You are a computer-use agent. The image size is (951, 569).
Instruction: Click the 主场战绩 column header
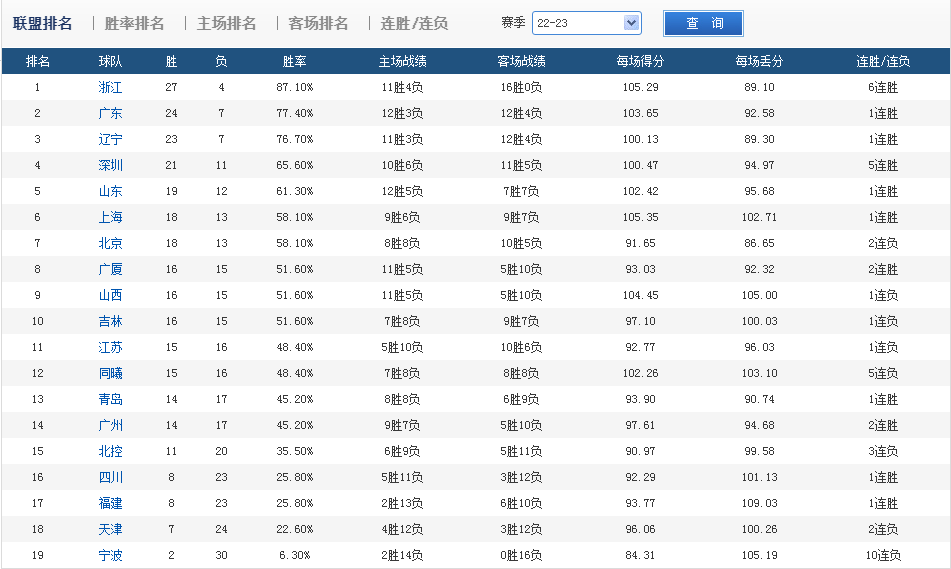tap(402, 61)
